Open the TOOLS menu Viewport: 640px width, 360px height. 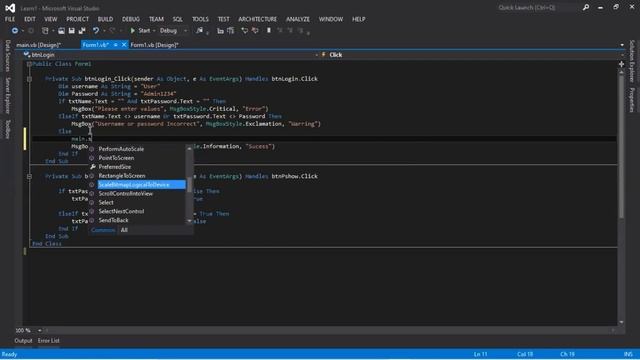tap(200, 19)
